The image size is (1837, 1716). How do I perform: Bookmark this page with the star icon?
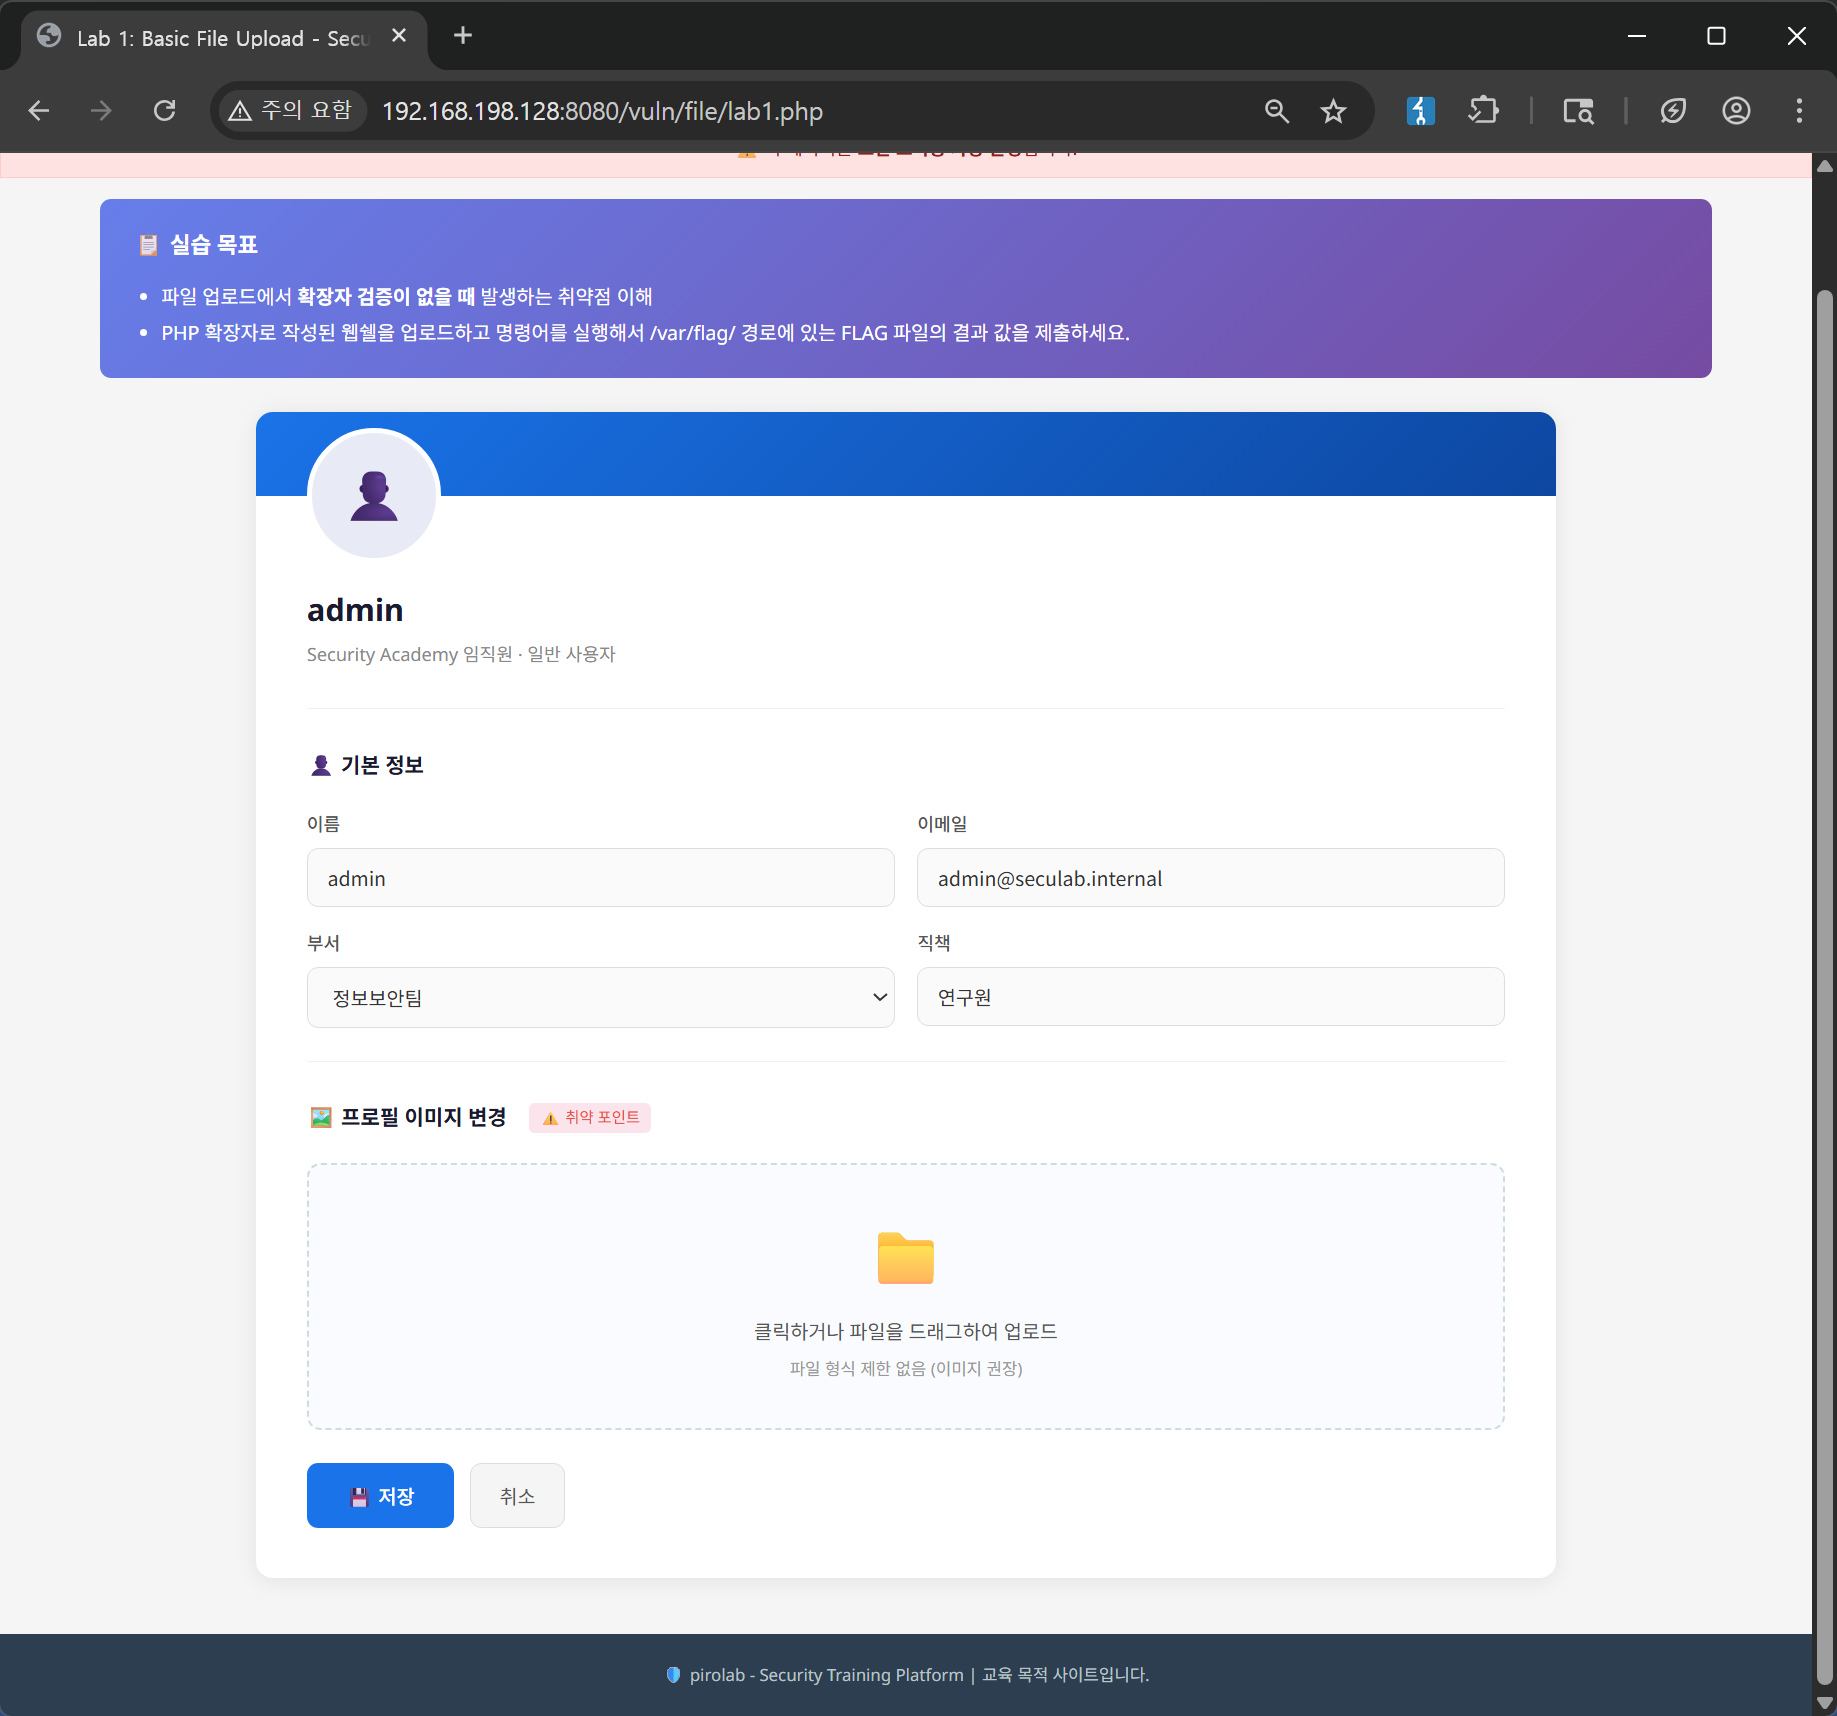(1333, 111)
